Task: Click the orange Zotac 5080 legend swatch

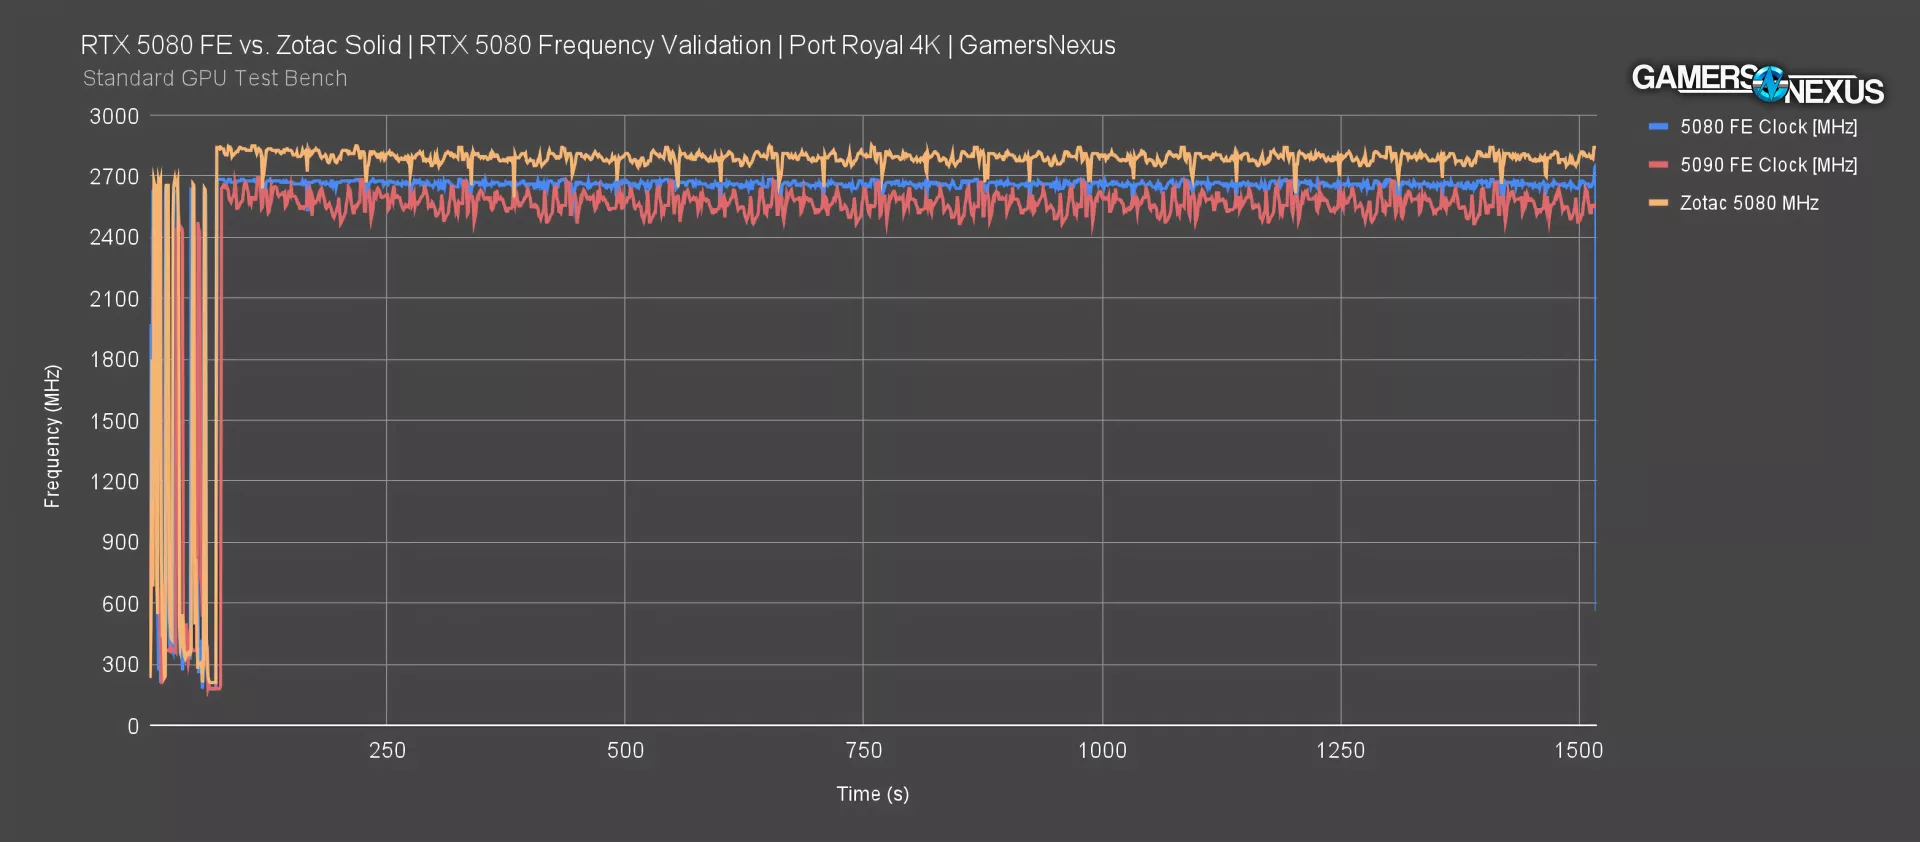Action: (1658, 203)
